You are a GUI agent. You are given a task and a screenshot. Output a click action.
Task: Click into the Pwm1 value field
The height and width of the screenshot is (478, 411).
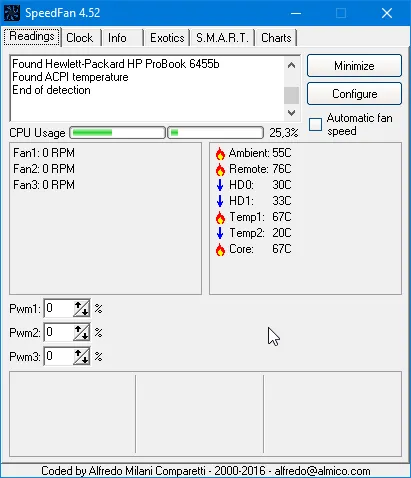pos(59,308)
